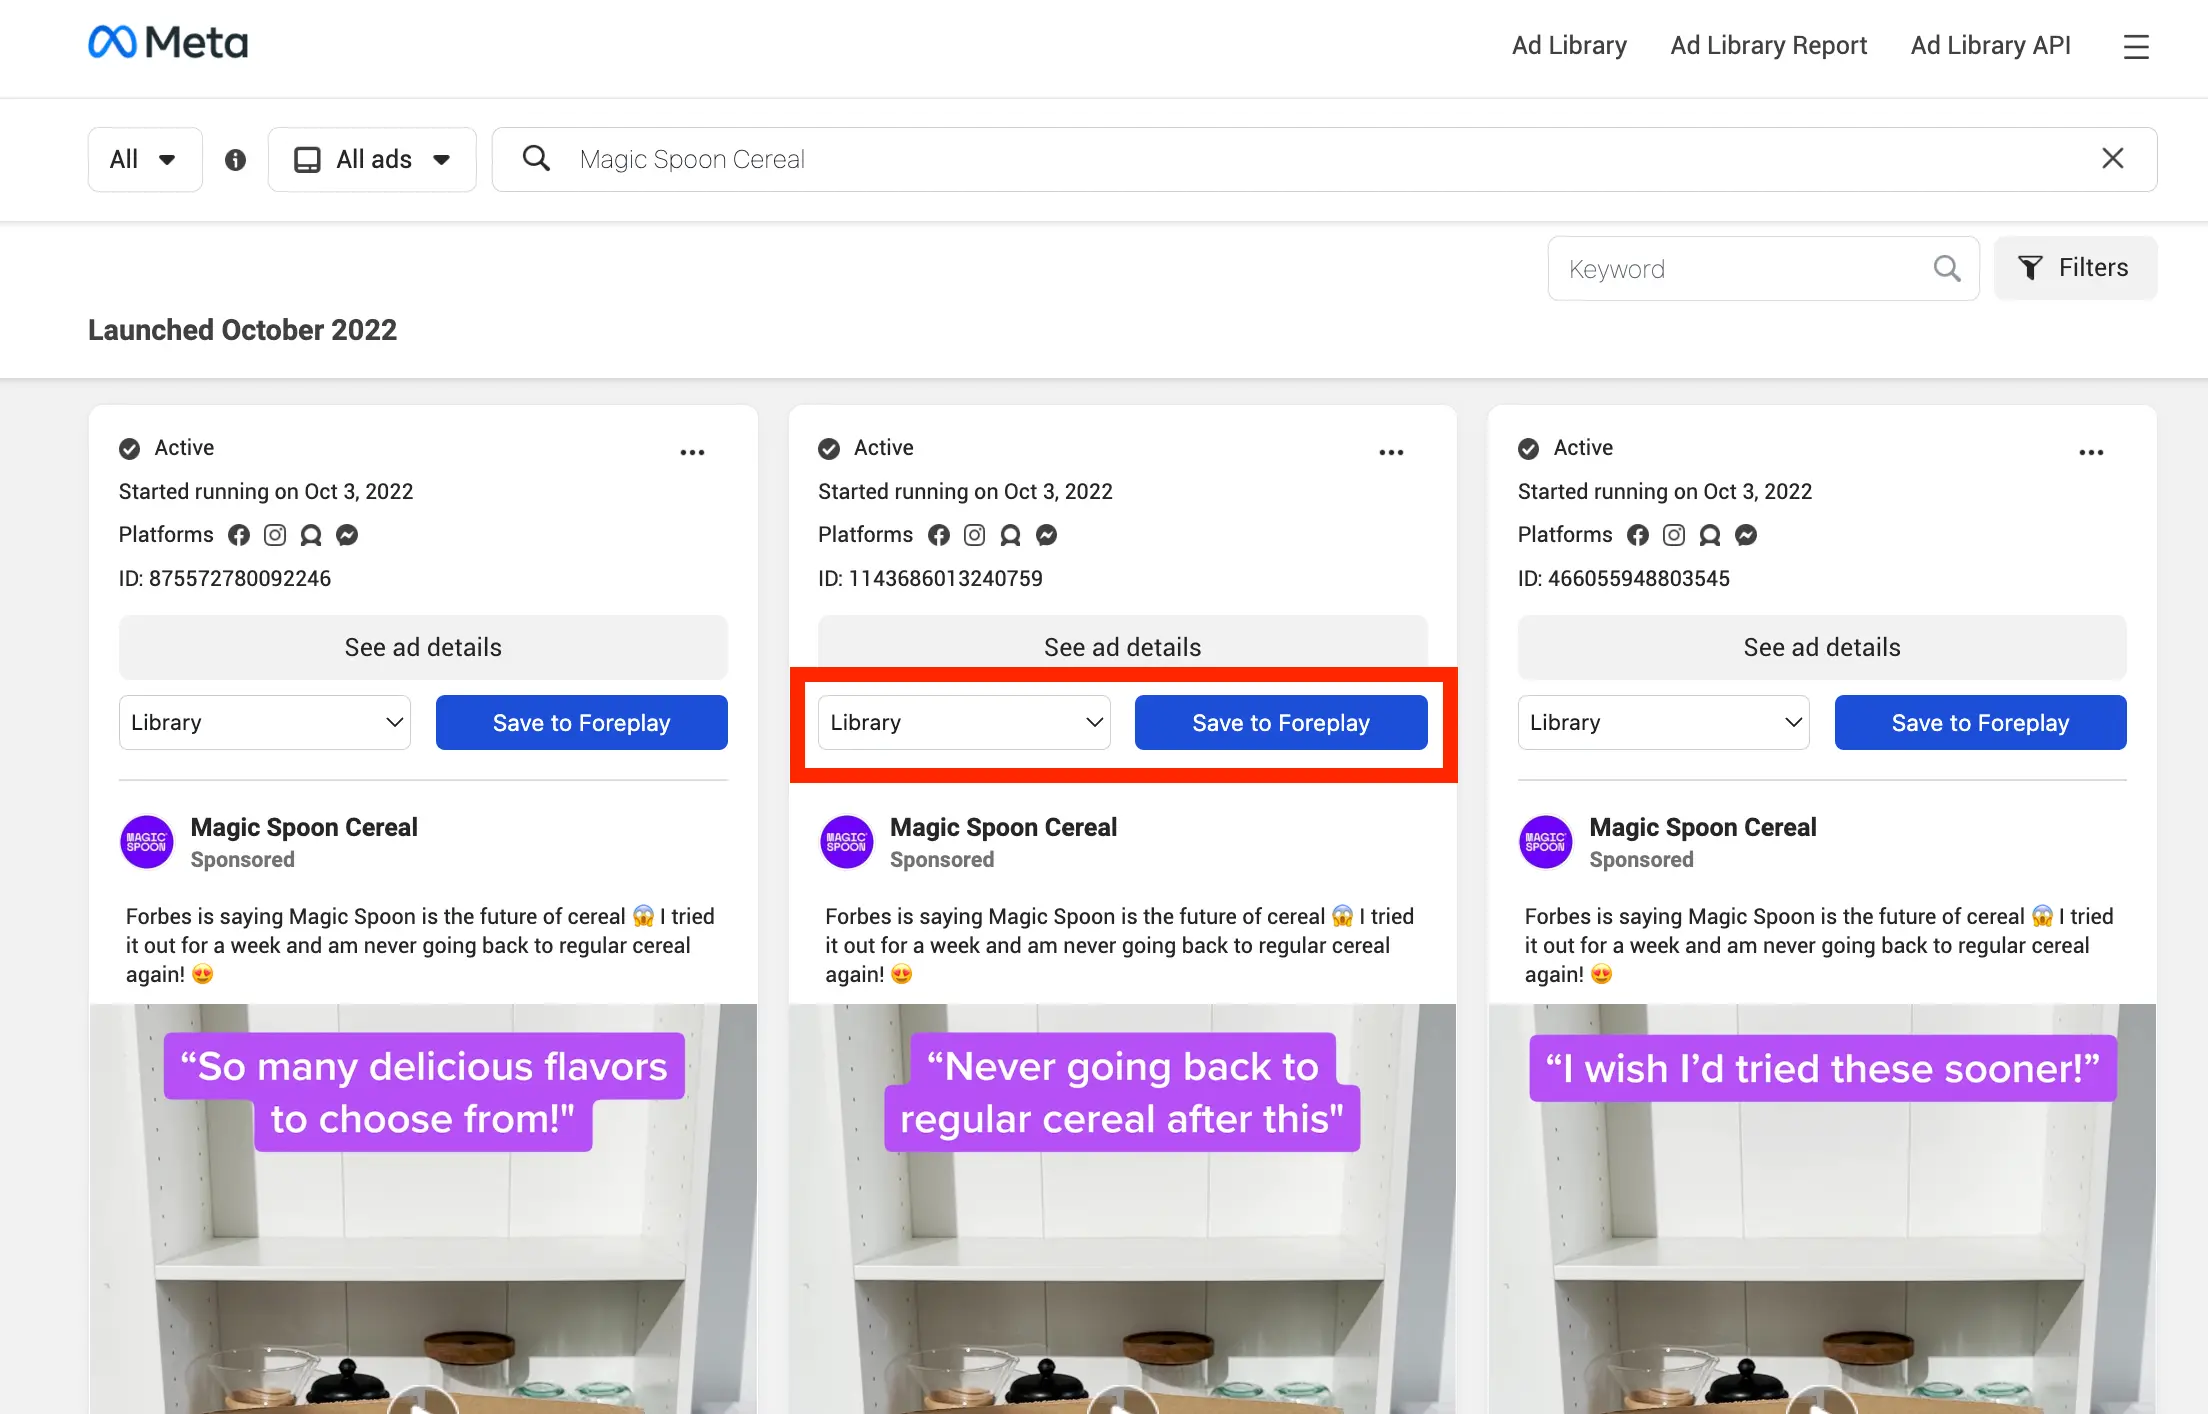Click Facebook platform icon on first ad
This screenshot has height=1414, width=2208.
point(239,535)
